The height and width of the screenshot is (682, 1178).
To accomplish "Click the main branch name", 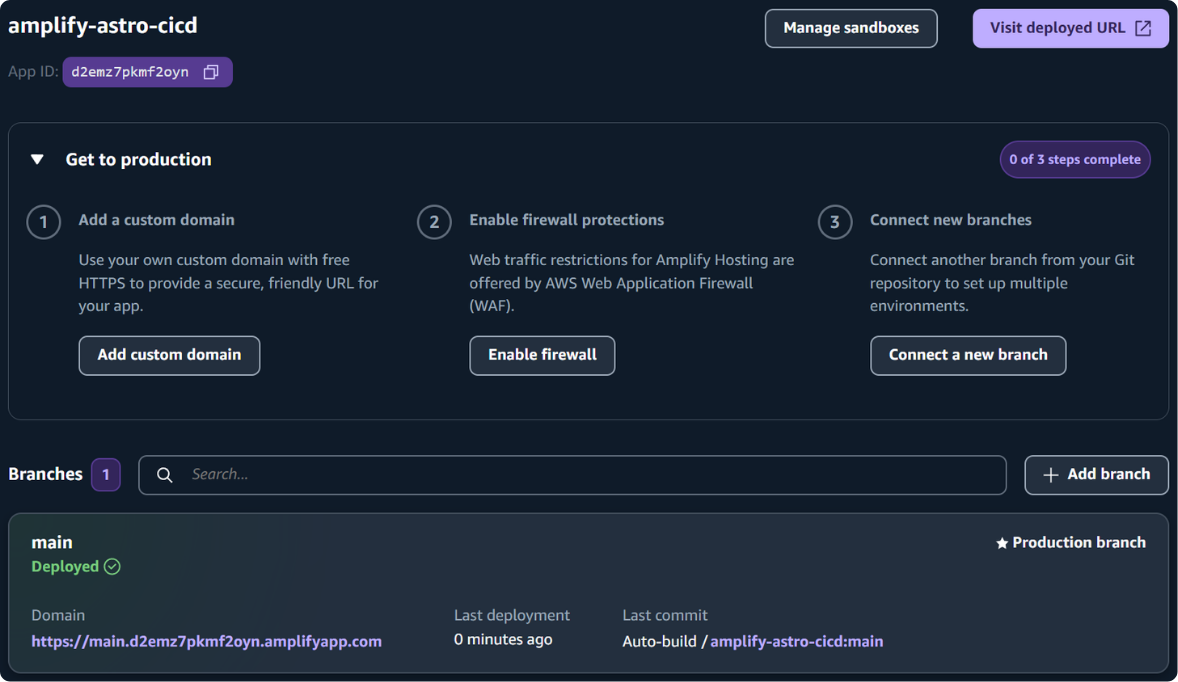I will click(52, 542).
